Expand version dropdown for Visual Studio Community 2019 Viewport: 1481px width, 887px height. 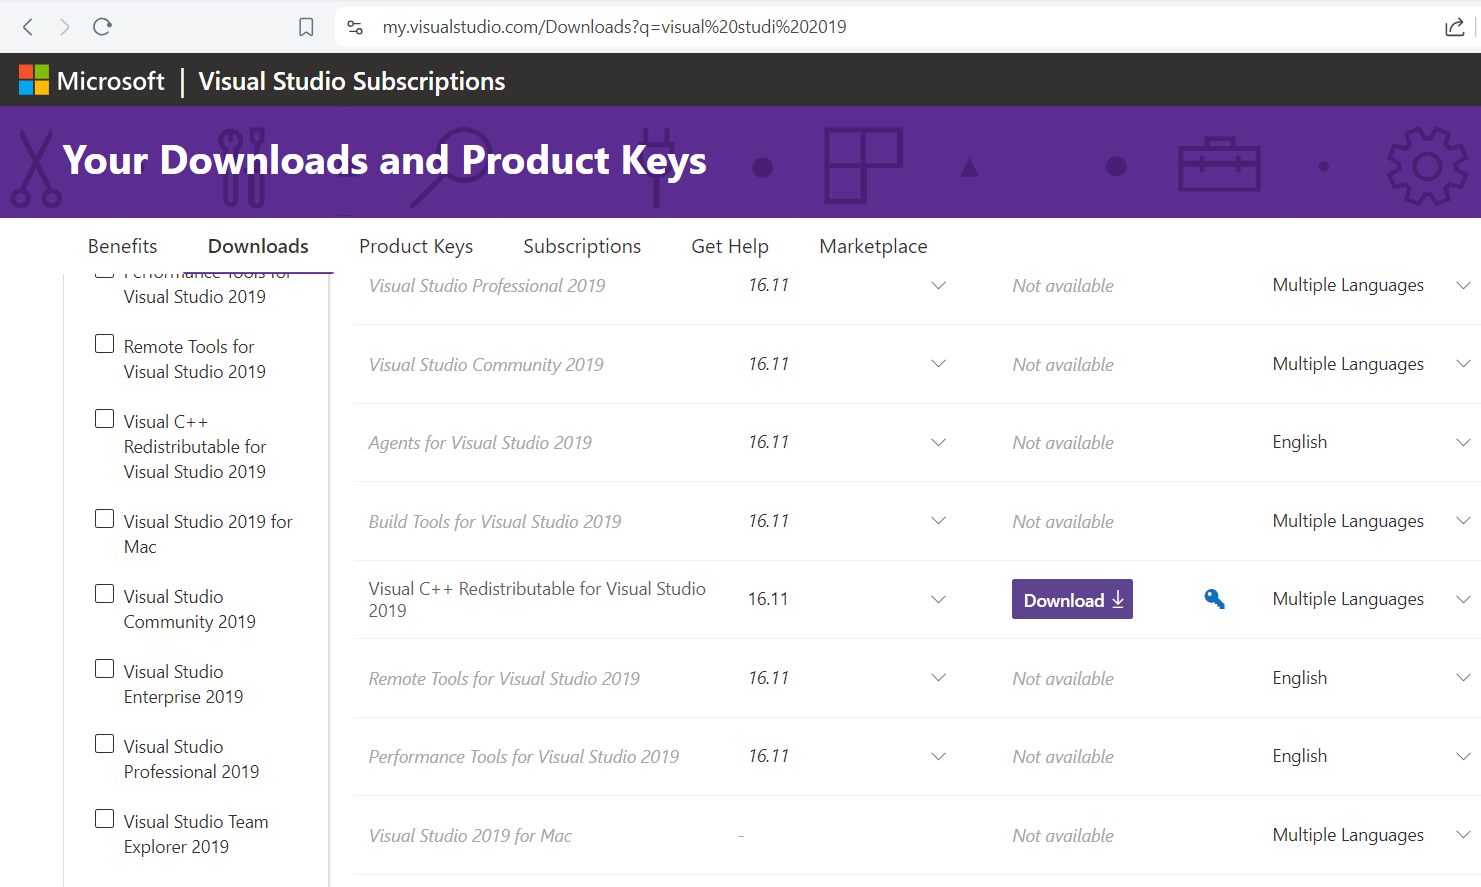[938, 364]
